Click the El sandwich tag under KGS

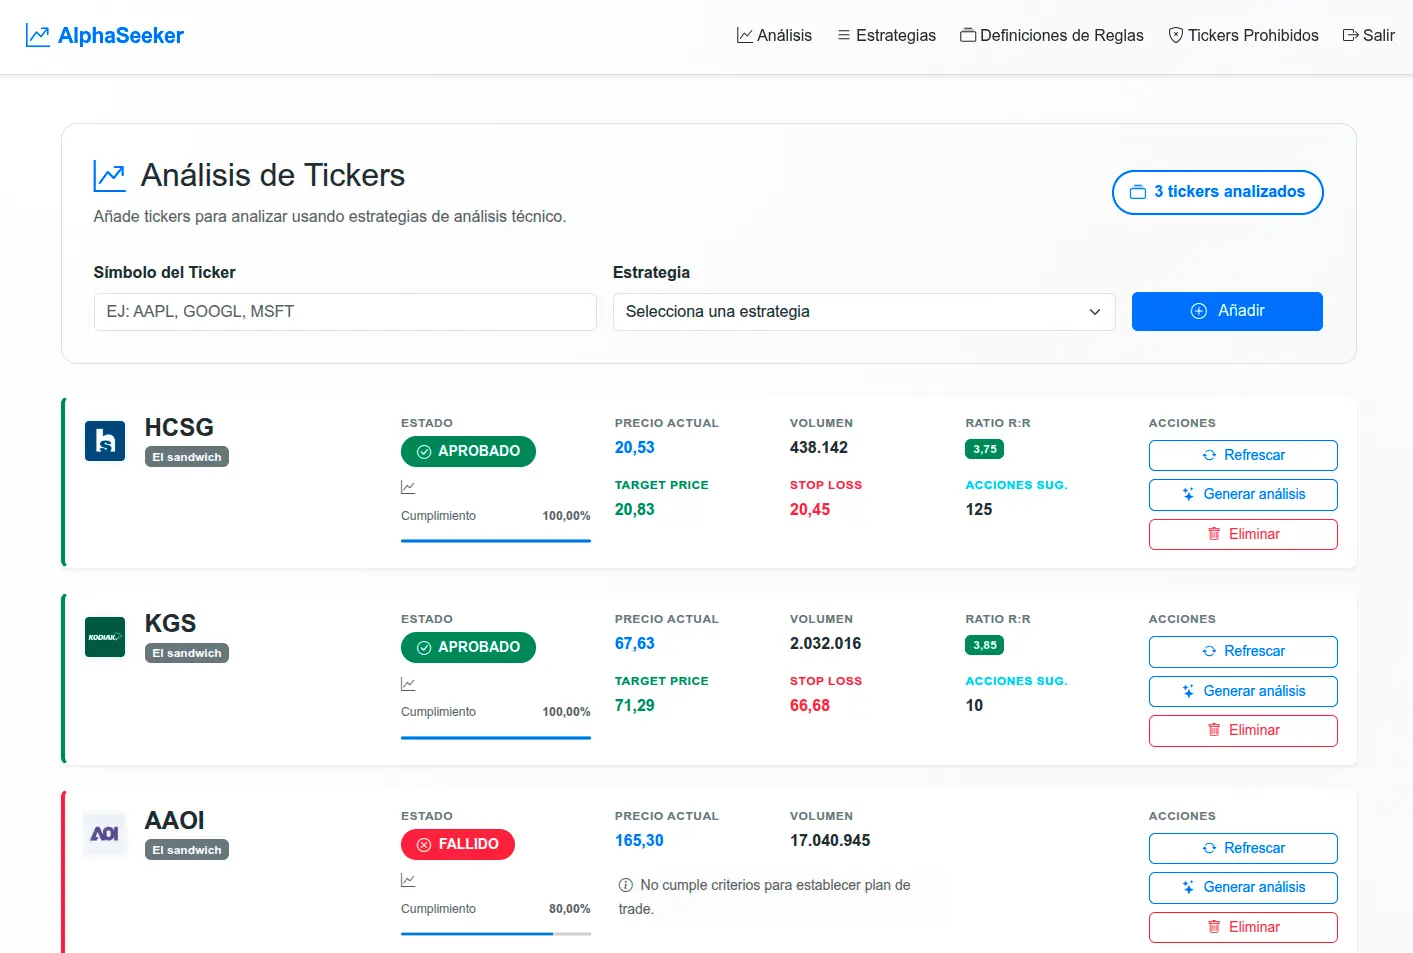coord(187,653)
